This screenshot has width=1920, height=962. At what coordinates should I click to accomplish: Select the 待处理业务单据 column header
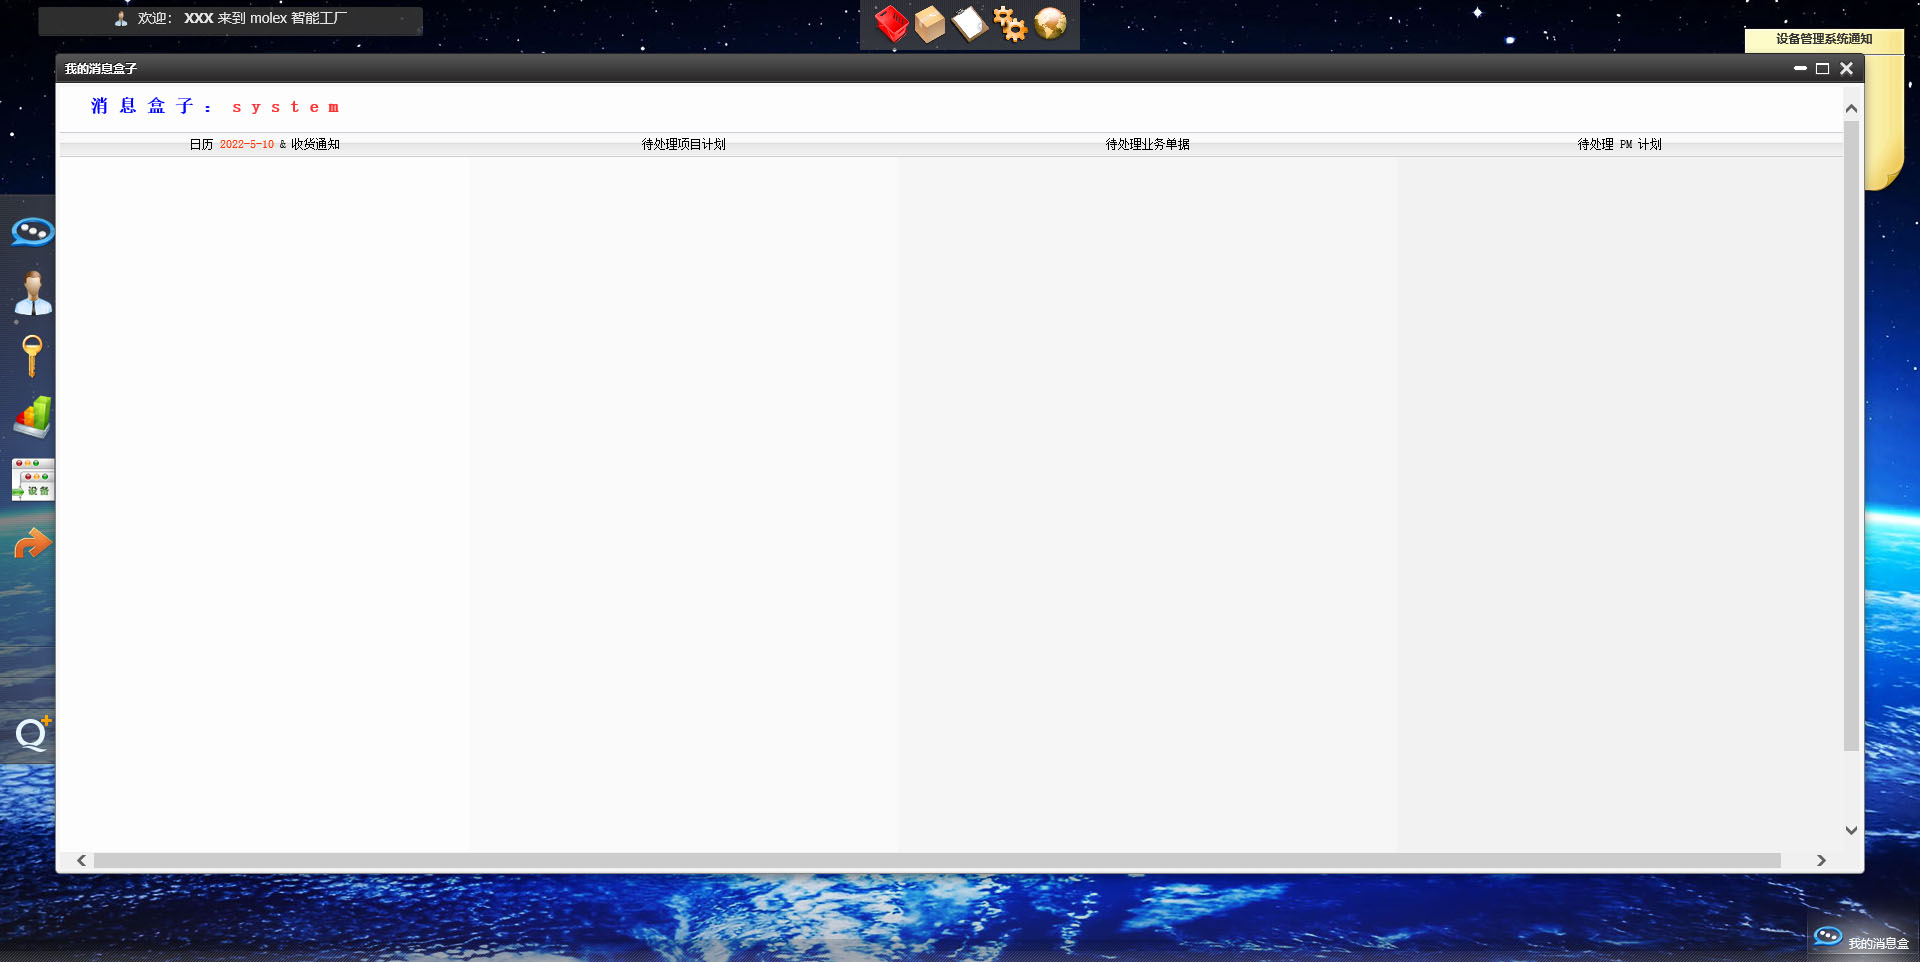click(x=1147, y=144)
